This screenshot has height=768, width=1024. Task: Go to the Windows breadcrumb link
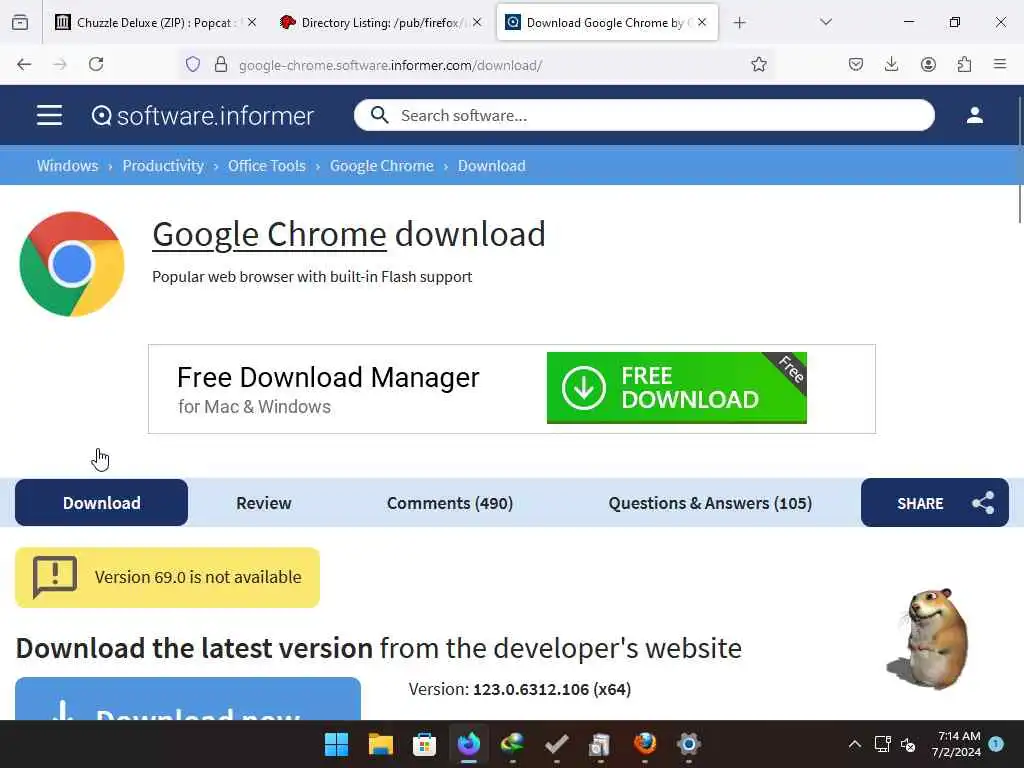coord(67,166)
